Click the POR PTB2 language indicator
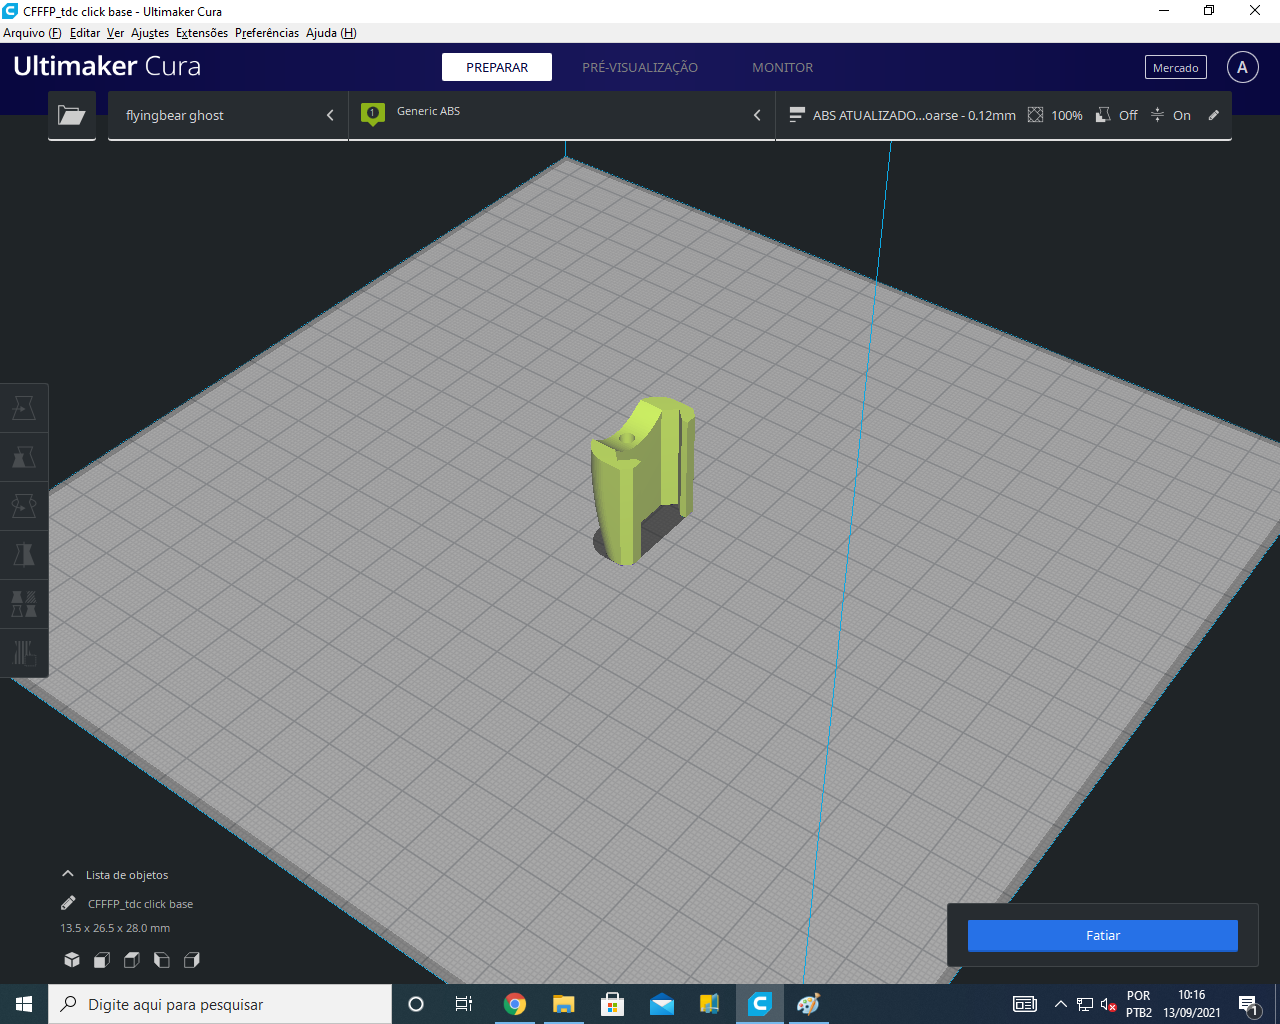Viewport: 1280px width, 1024px height. 1139,1004
